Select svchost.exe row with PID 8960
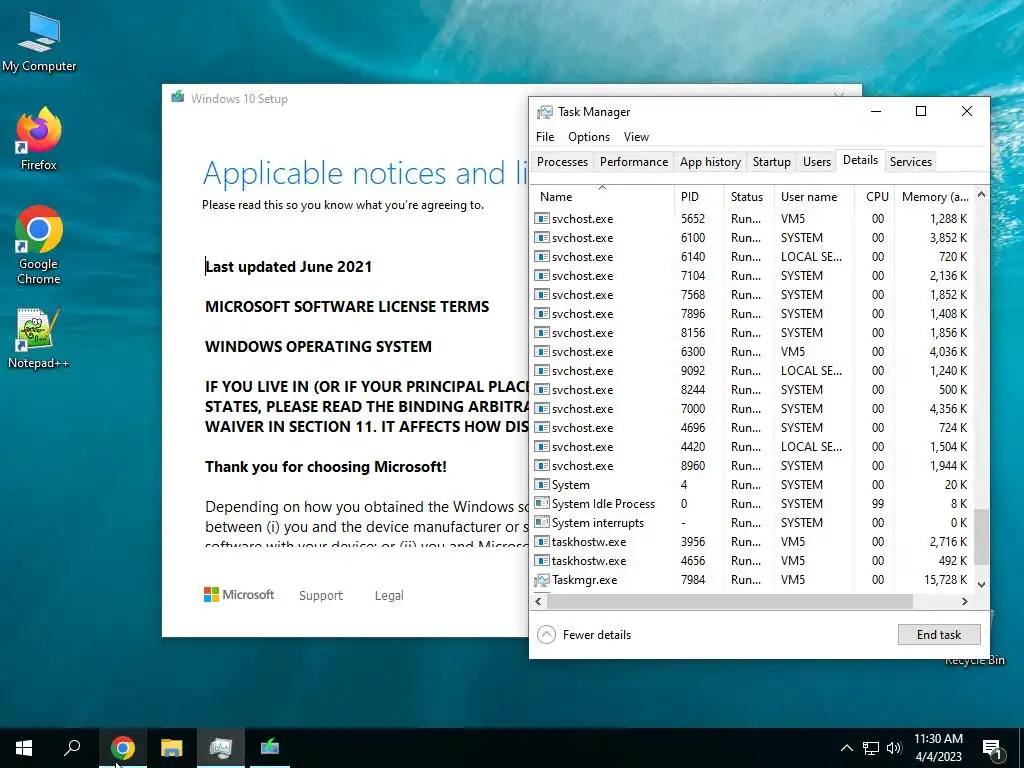 point(752,466)
